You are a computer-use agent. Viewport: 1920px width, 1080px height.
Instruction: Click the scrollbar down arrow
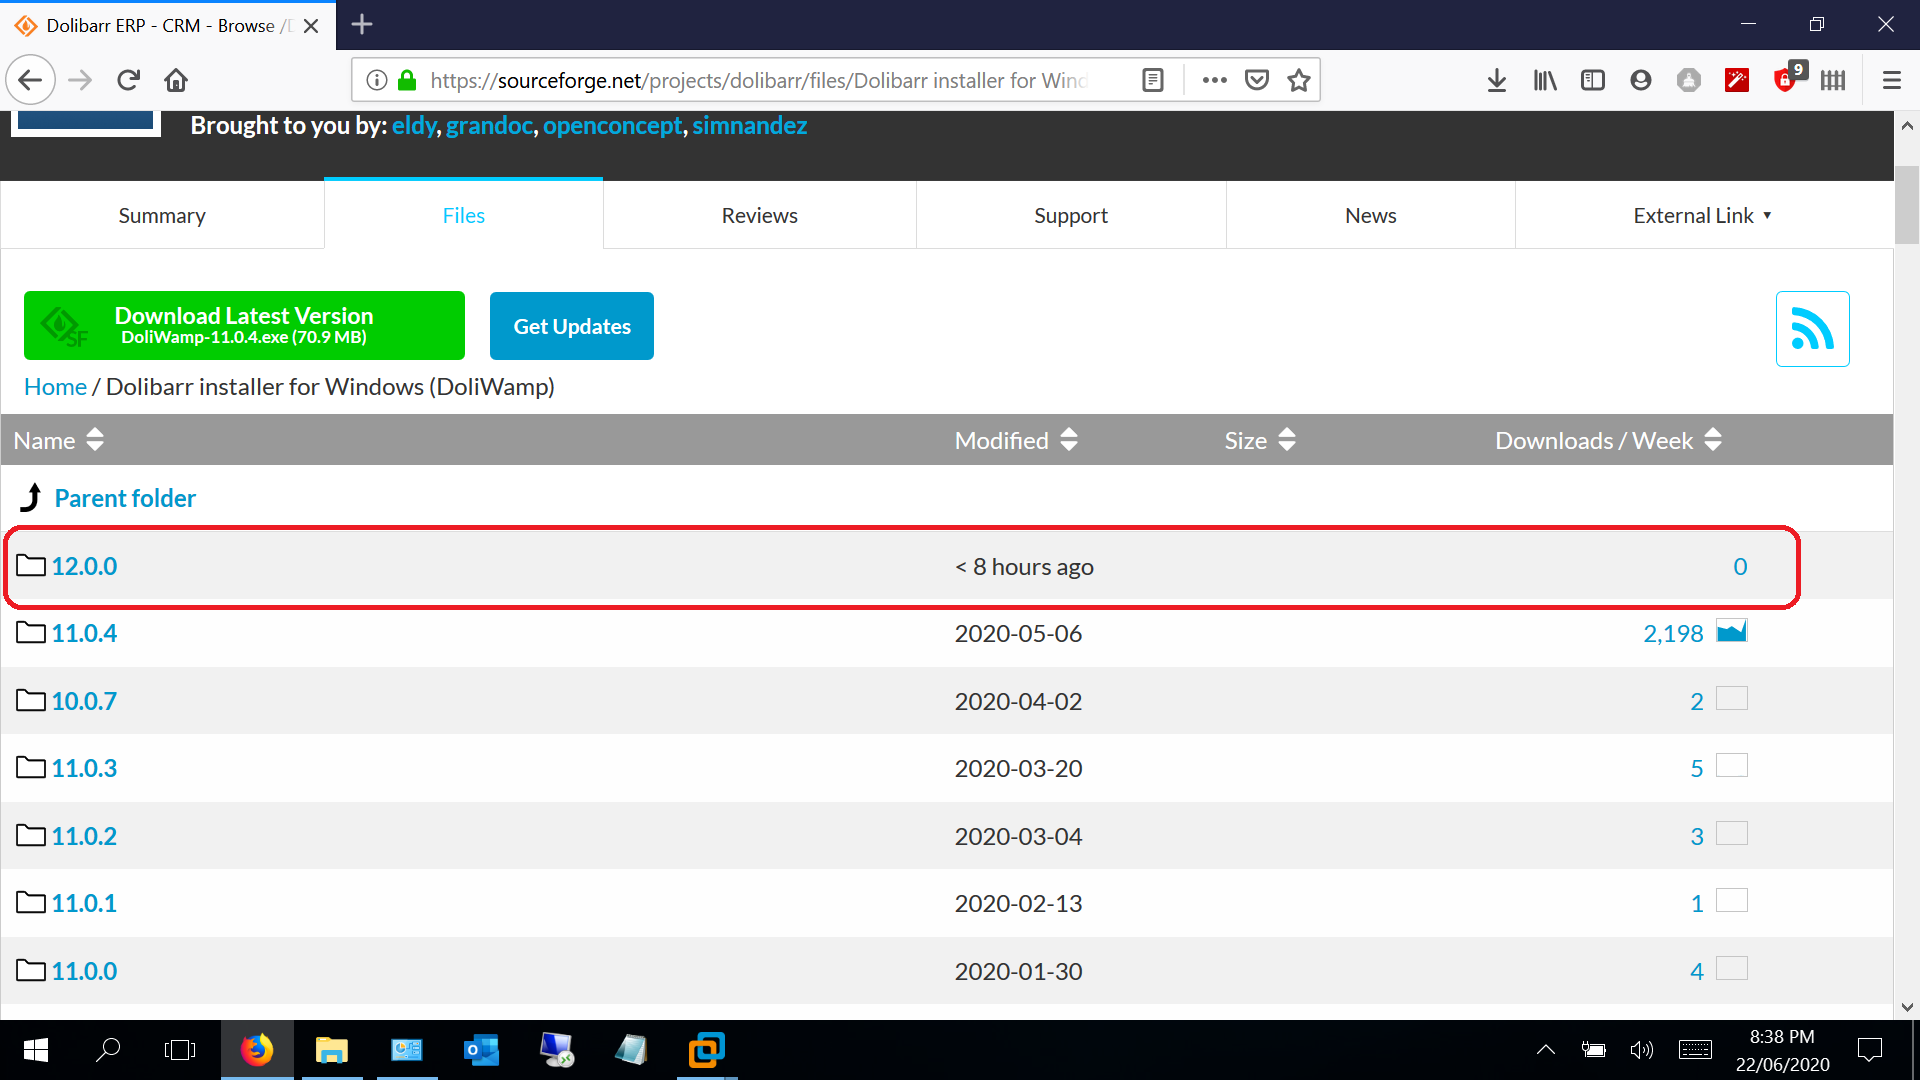(1906, 1007)
